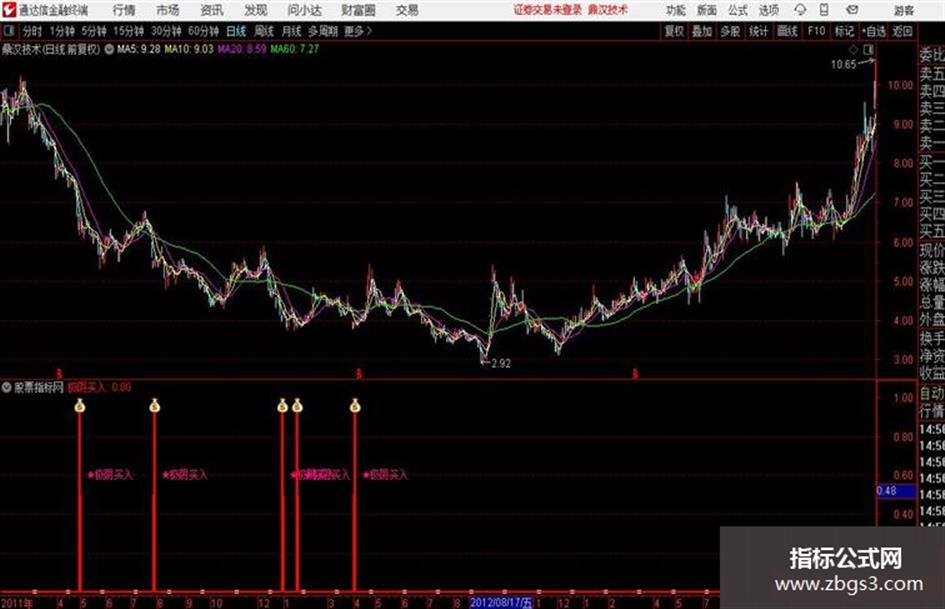
Task: Open the mail message icon
Action: 852,10
